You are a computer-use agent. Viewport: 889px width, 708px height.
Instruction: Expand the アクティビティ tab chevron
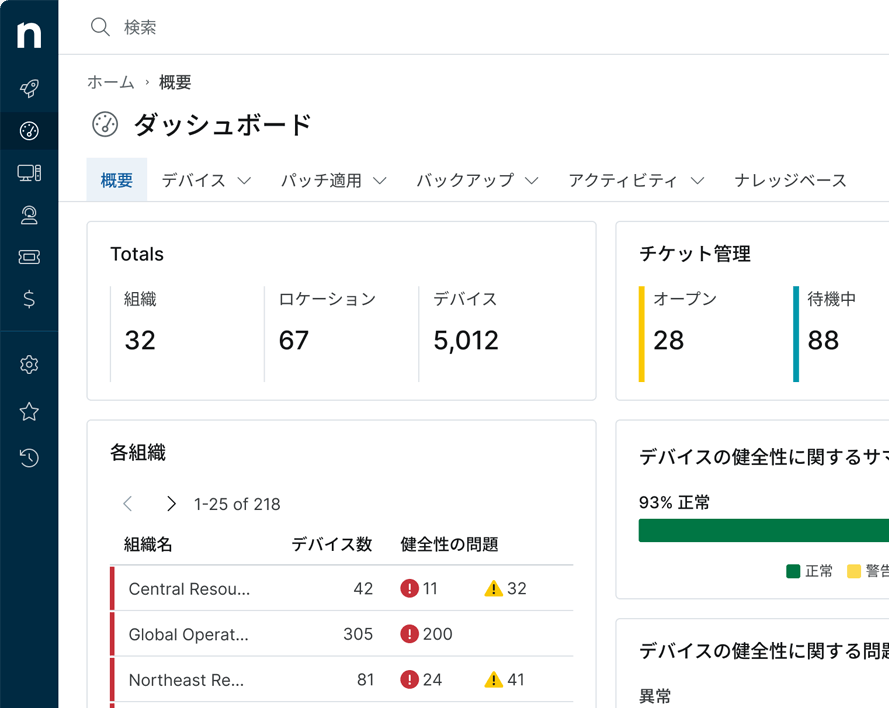tap(697, 181)
